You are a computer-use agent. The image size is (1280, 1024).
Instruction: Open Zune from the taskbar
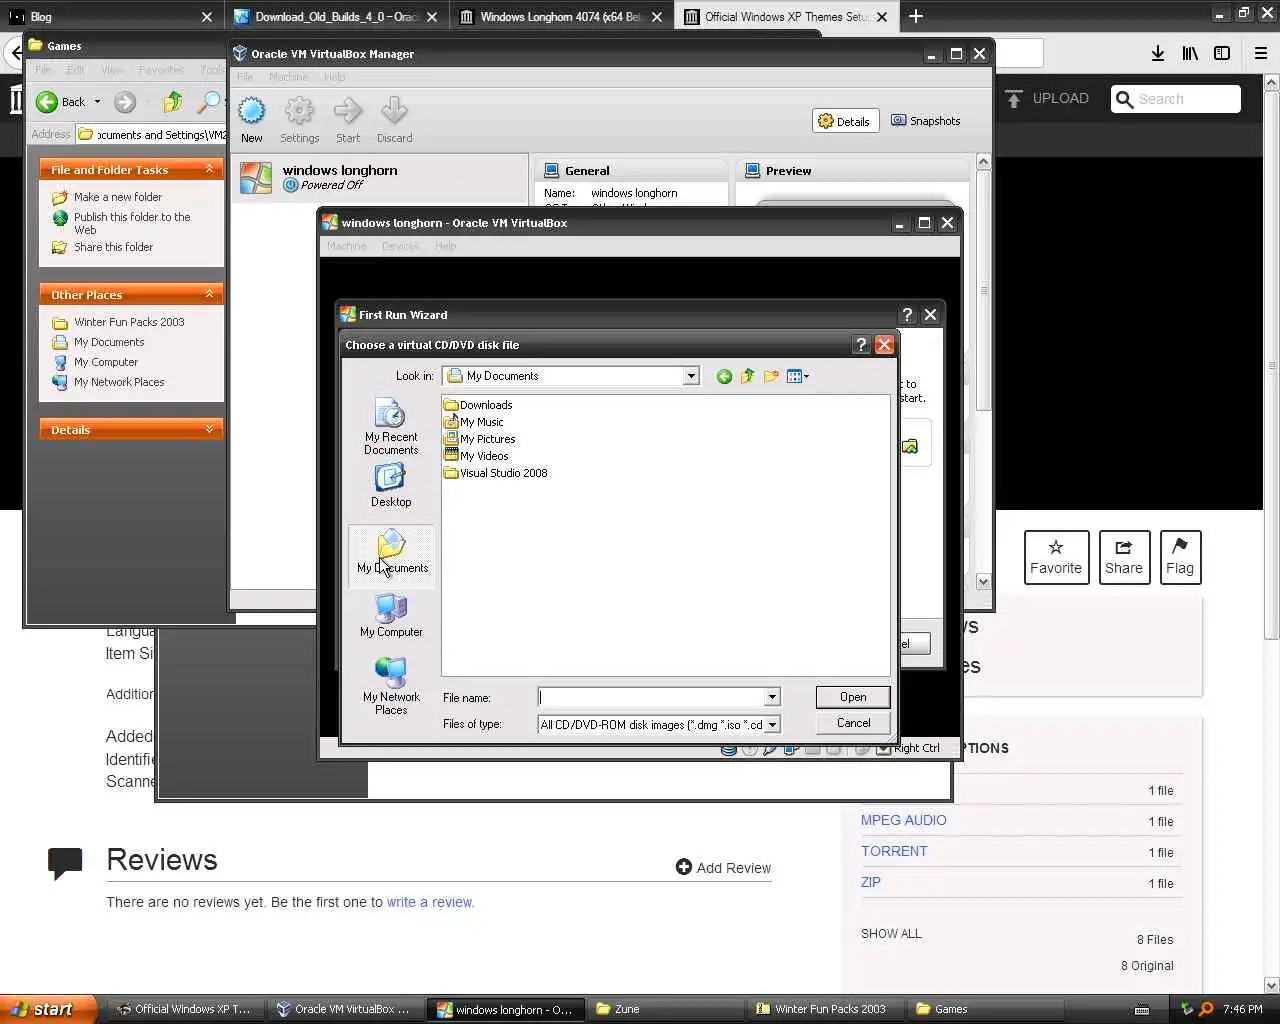665,1009
